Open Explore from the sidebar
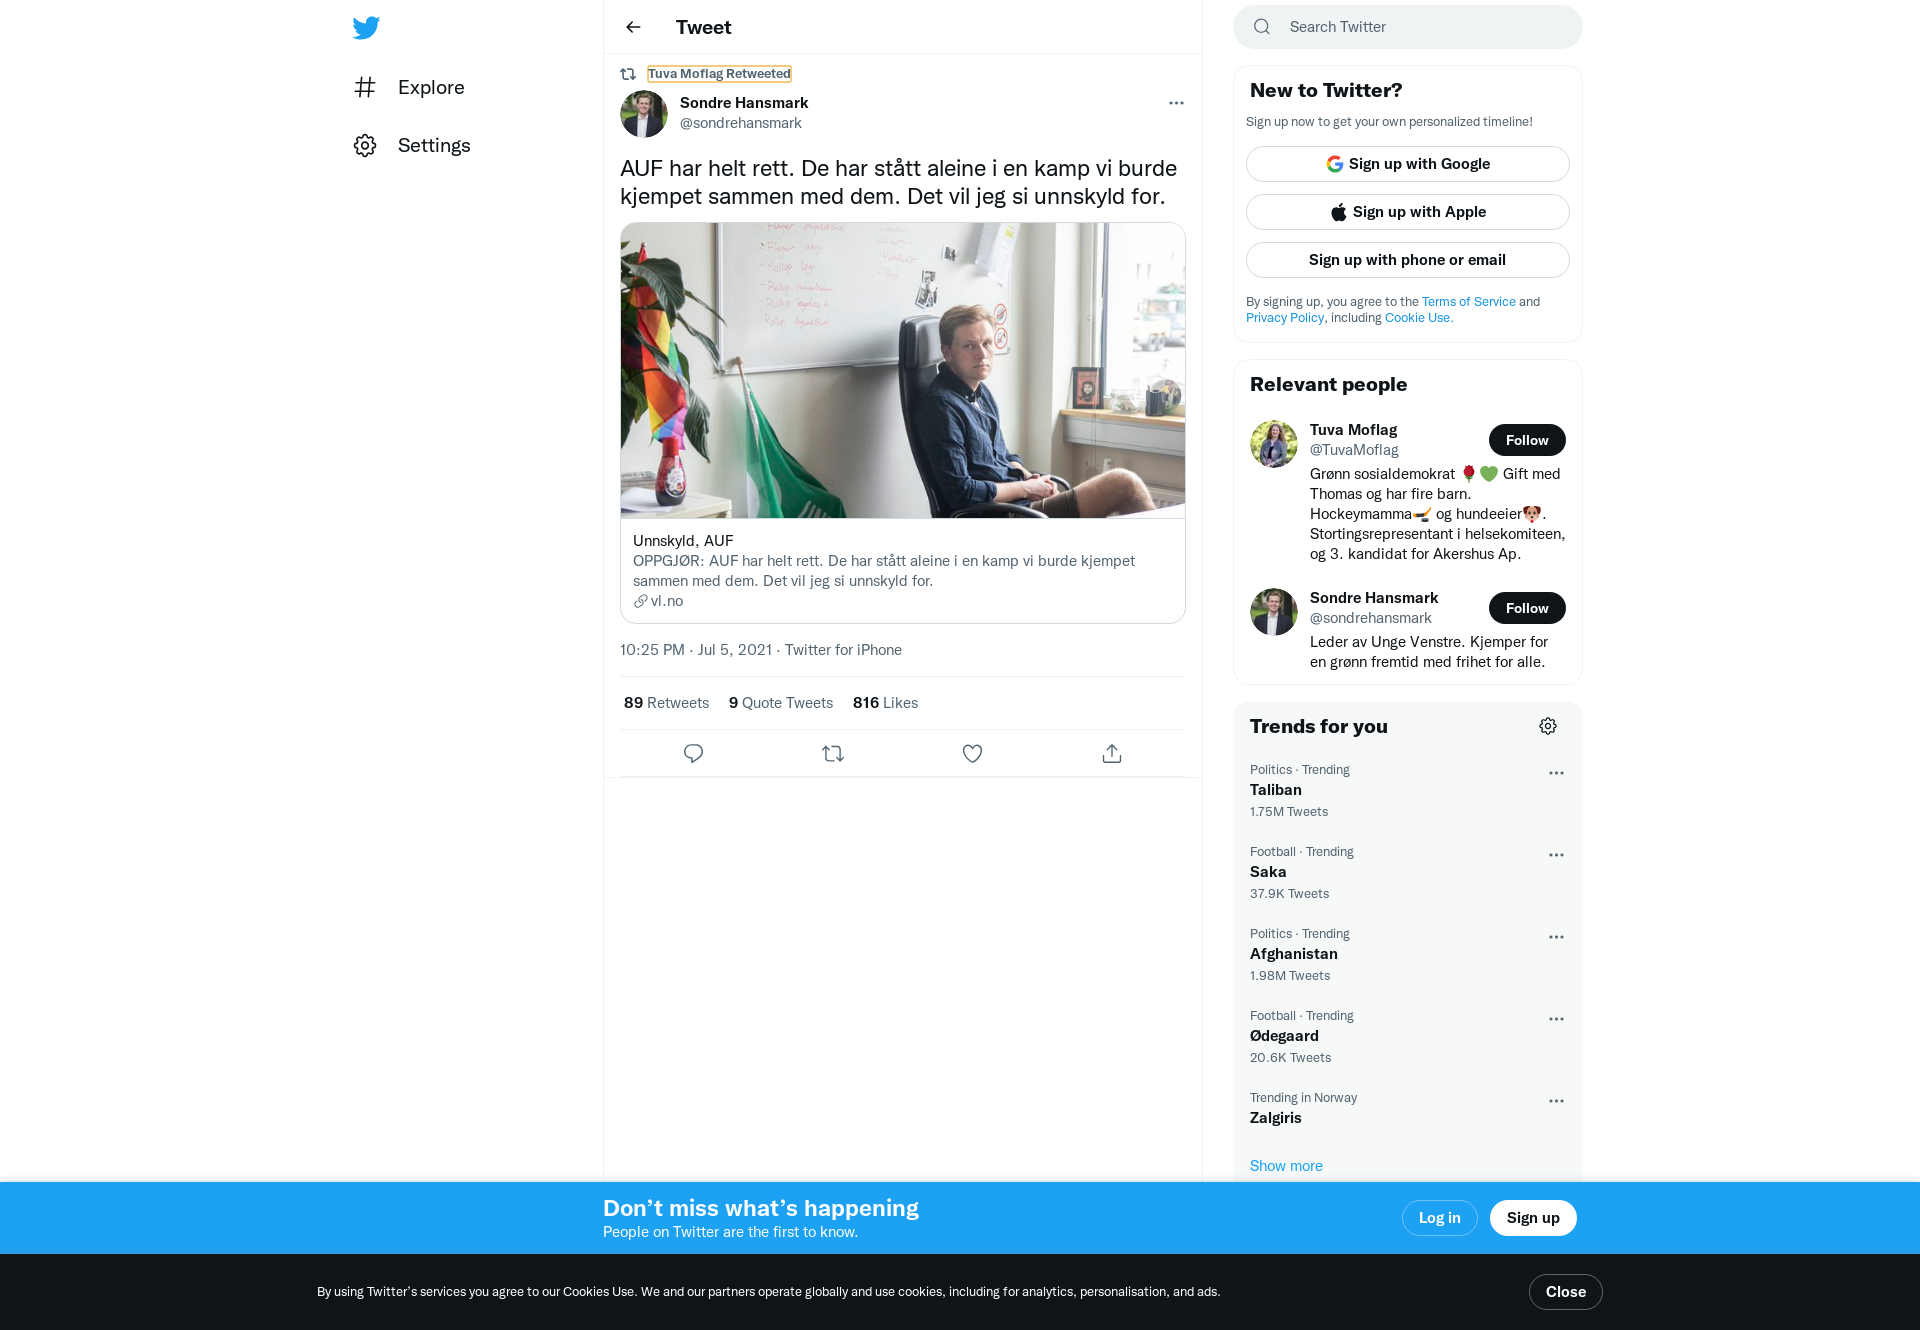This screenshot has width=1920, height=1330. pos(409,87)
